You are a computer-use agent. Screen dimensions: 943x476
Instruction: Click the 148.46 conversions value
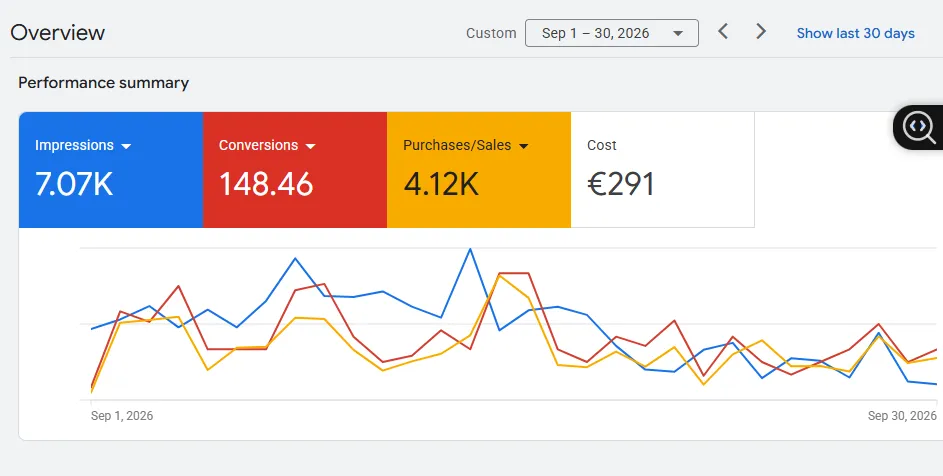pyautogui.click(x=266, y=184)
